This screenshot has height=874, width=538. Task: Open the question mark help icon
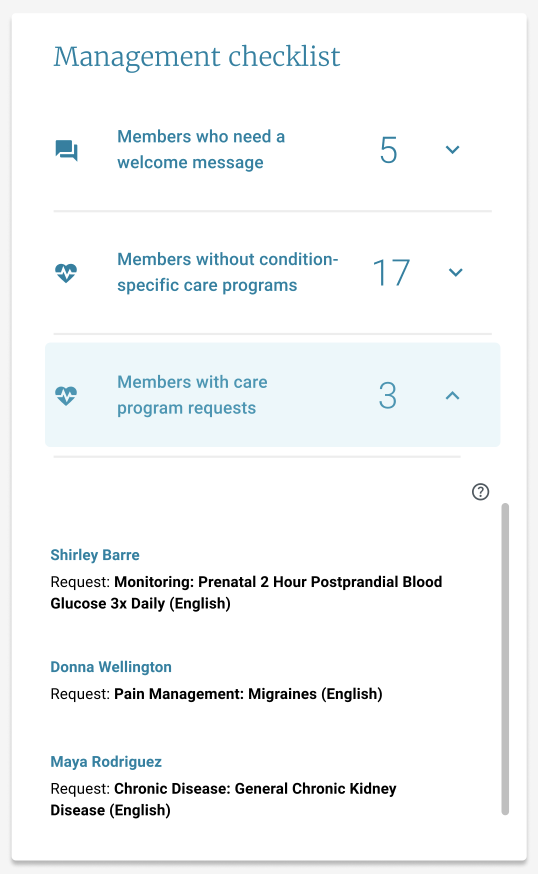pyautogui.click(x=480, y=492)
